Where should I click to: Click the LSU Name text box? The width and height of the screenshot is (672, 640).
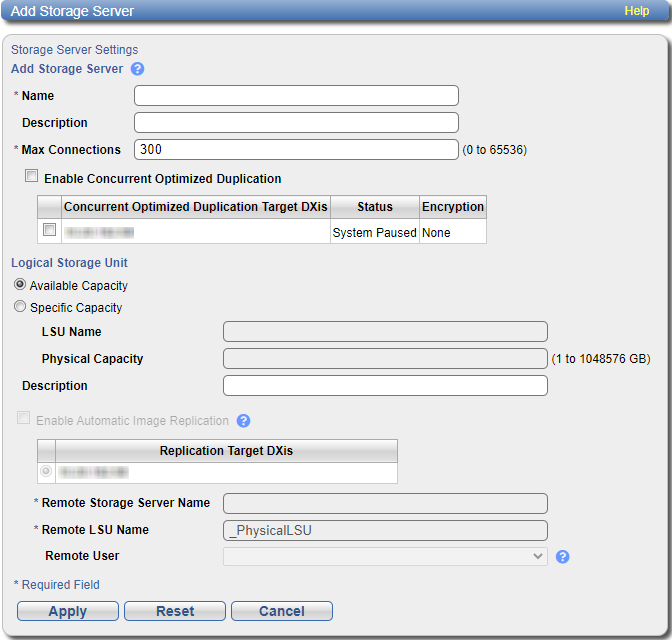coord(385,332)
